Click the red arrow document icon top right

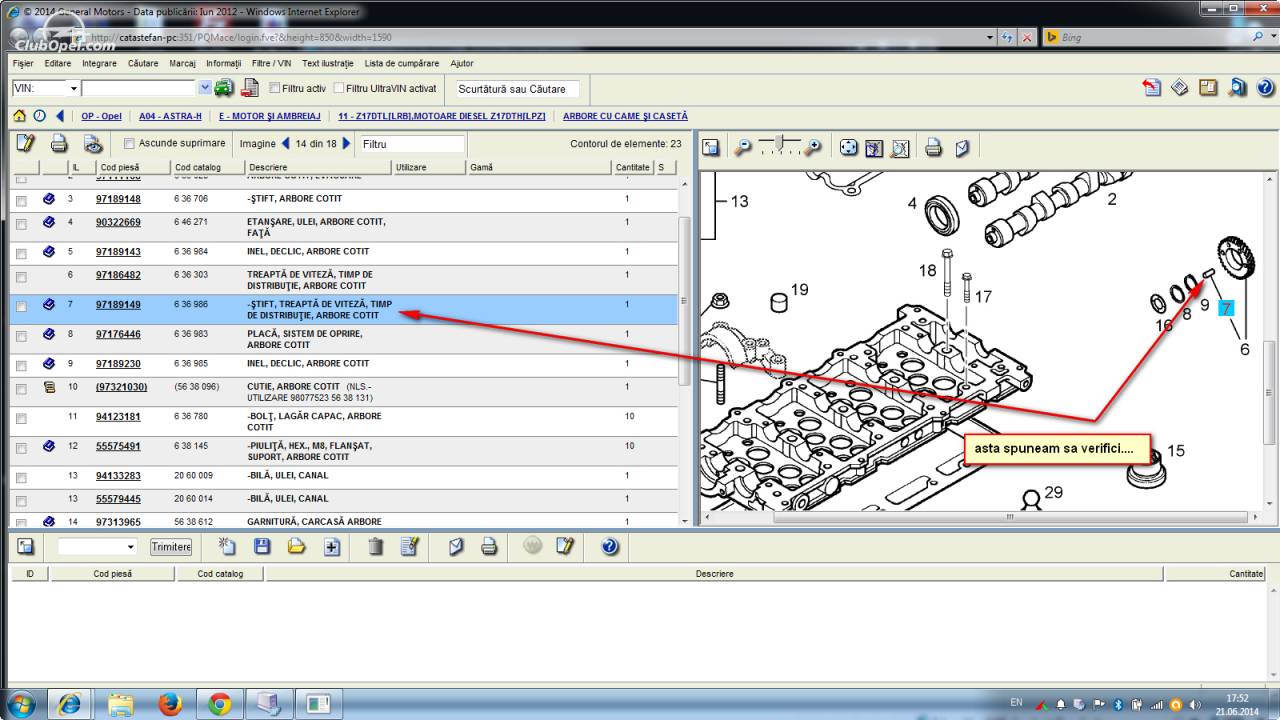1152,87
